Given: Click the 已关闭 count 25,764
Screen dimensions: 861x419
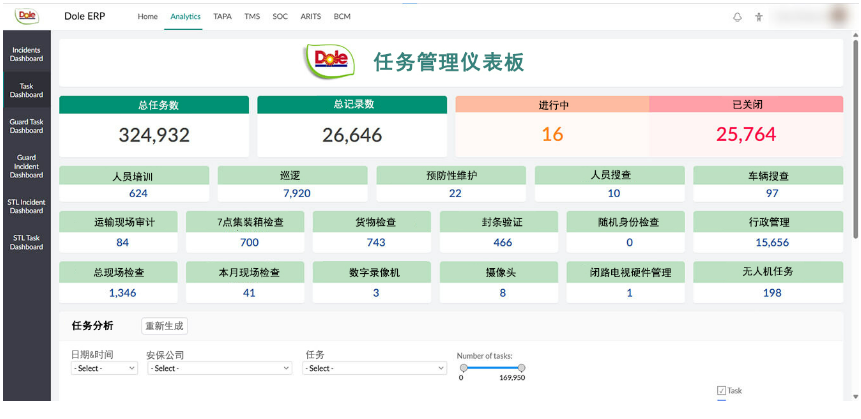Looking at the screenshot, I should 746,134.
